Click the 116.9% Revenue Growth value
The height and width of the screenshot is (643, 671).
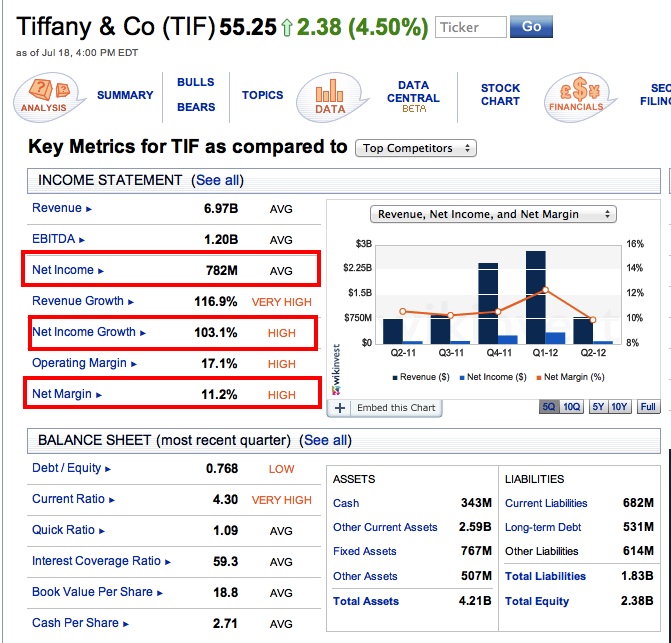tap(216, 302)
